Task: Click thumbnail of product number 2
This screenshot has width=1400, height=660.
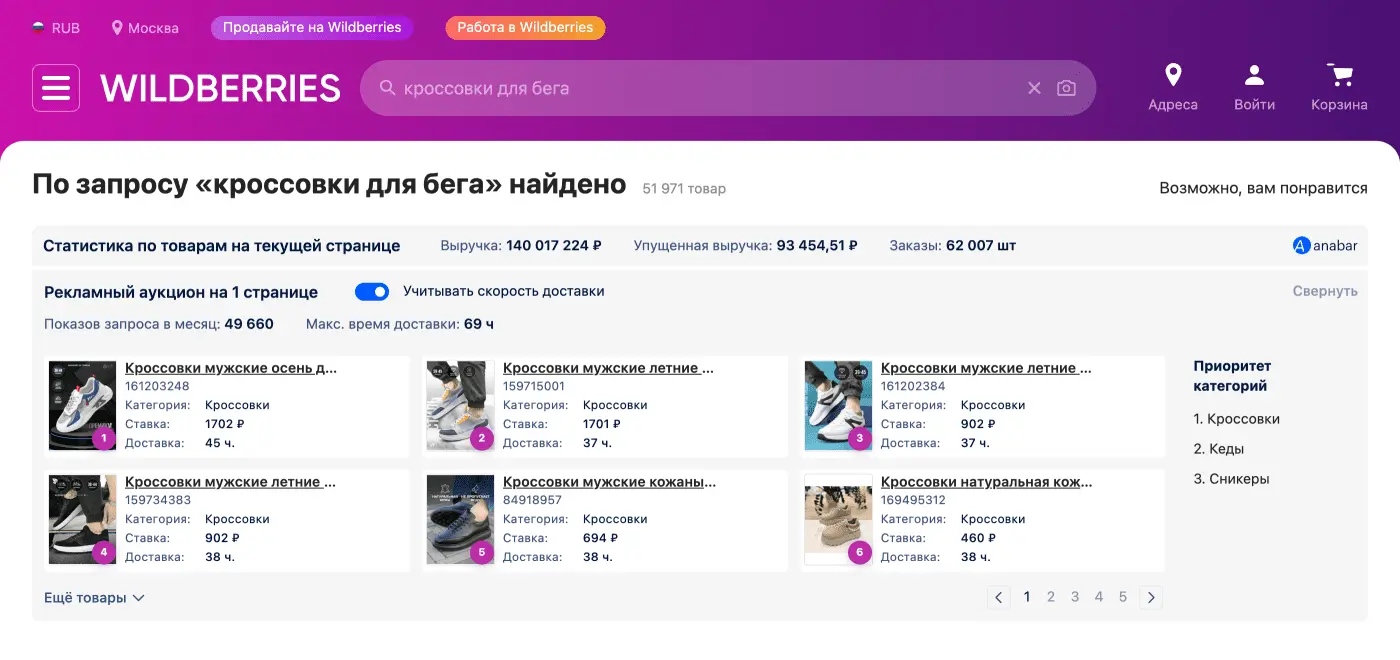Action: coord(461,406)
